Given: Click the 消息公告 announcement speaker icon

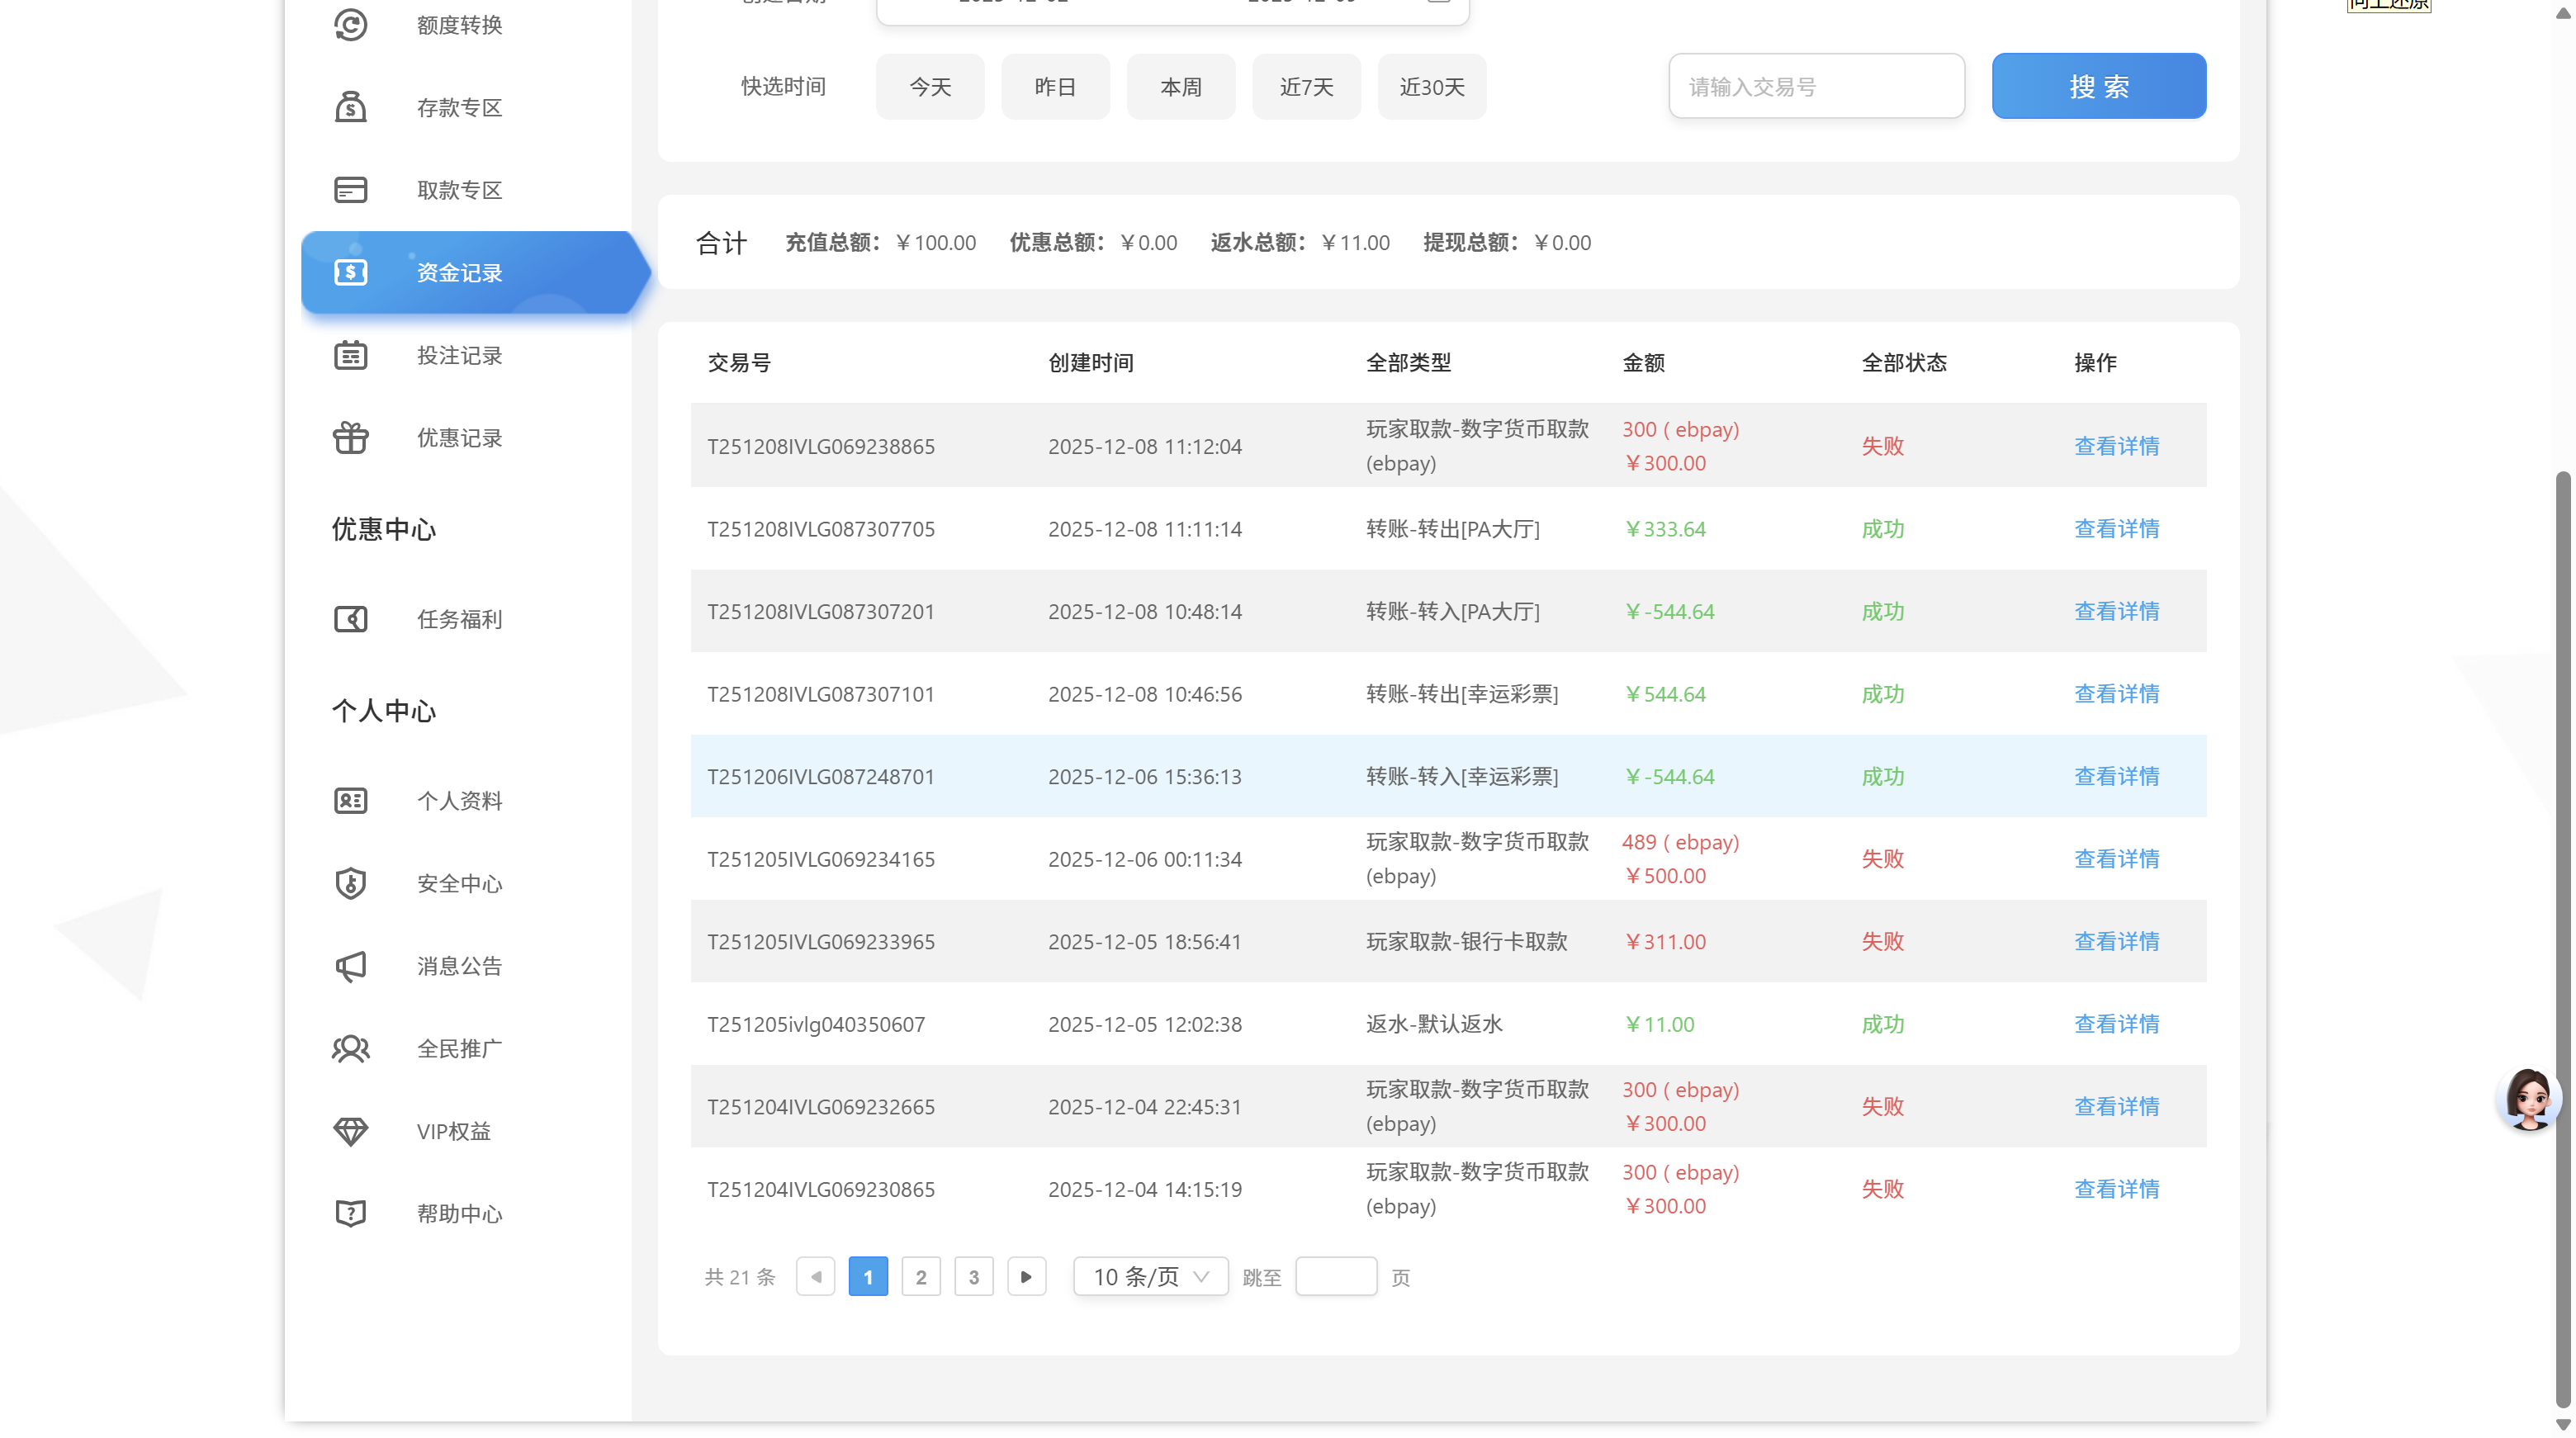Looking at the screenshot, I should point(350,966).
